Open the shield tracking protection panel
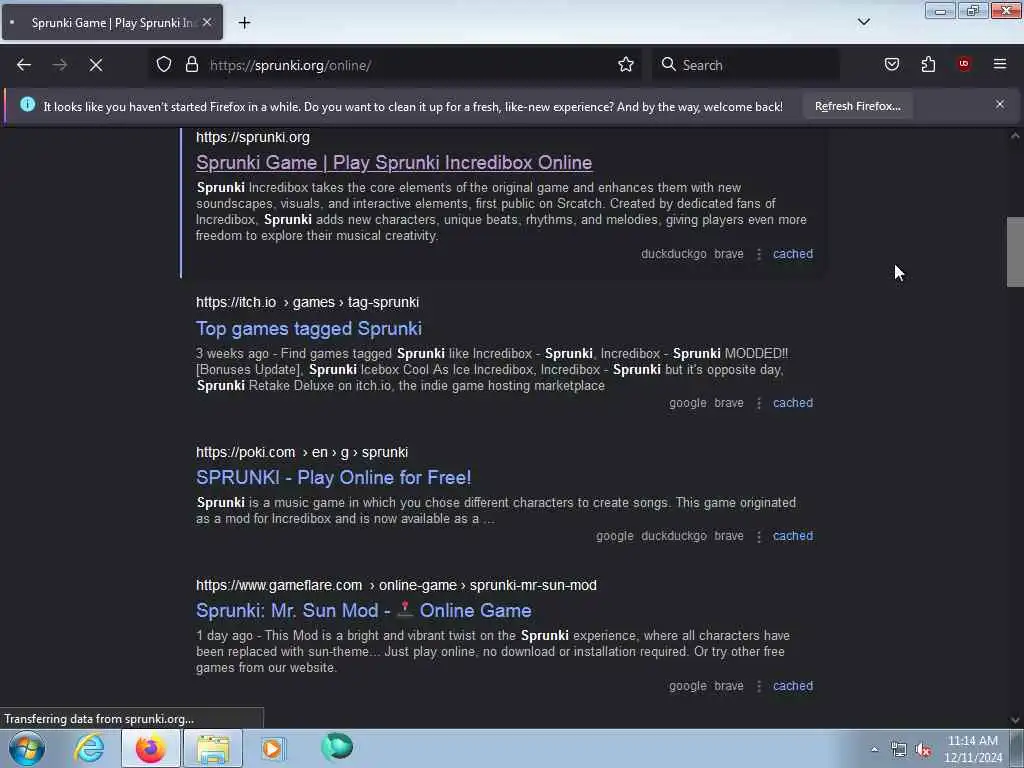 (164, 65)
